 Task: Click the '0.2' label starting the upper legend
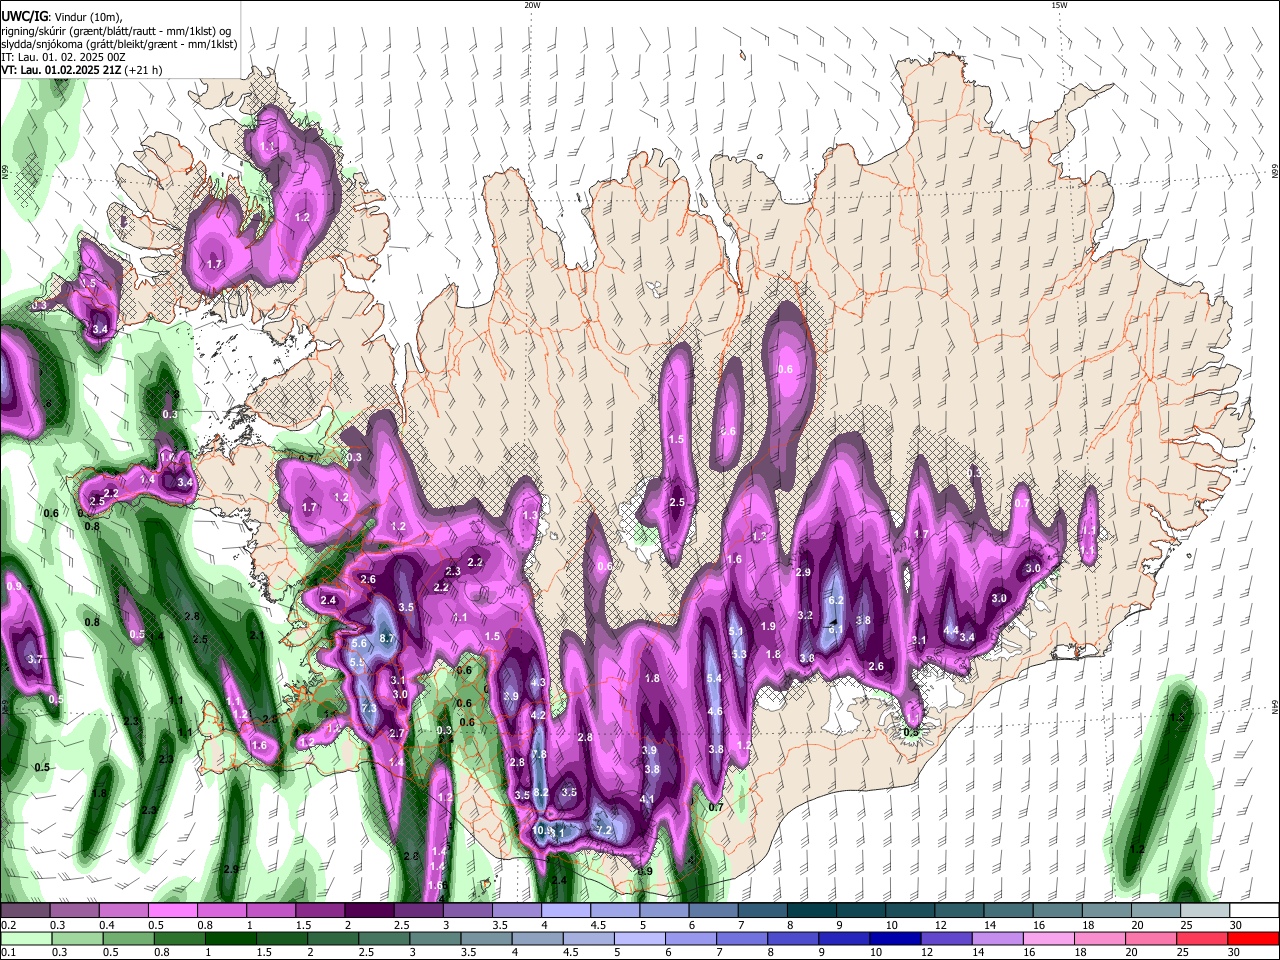point(8,925)
